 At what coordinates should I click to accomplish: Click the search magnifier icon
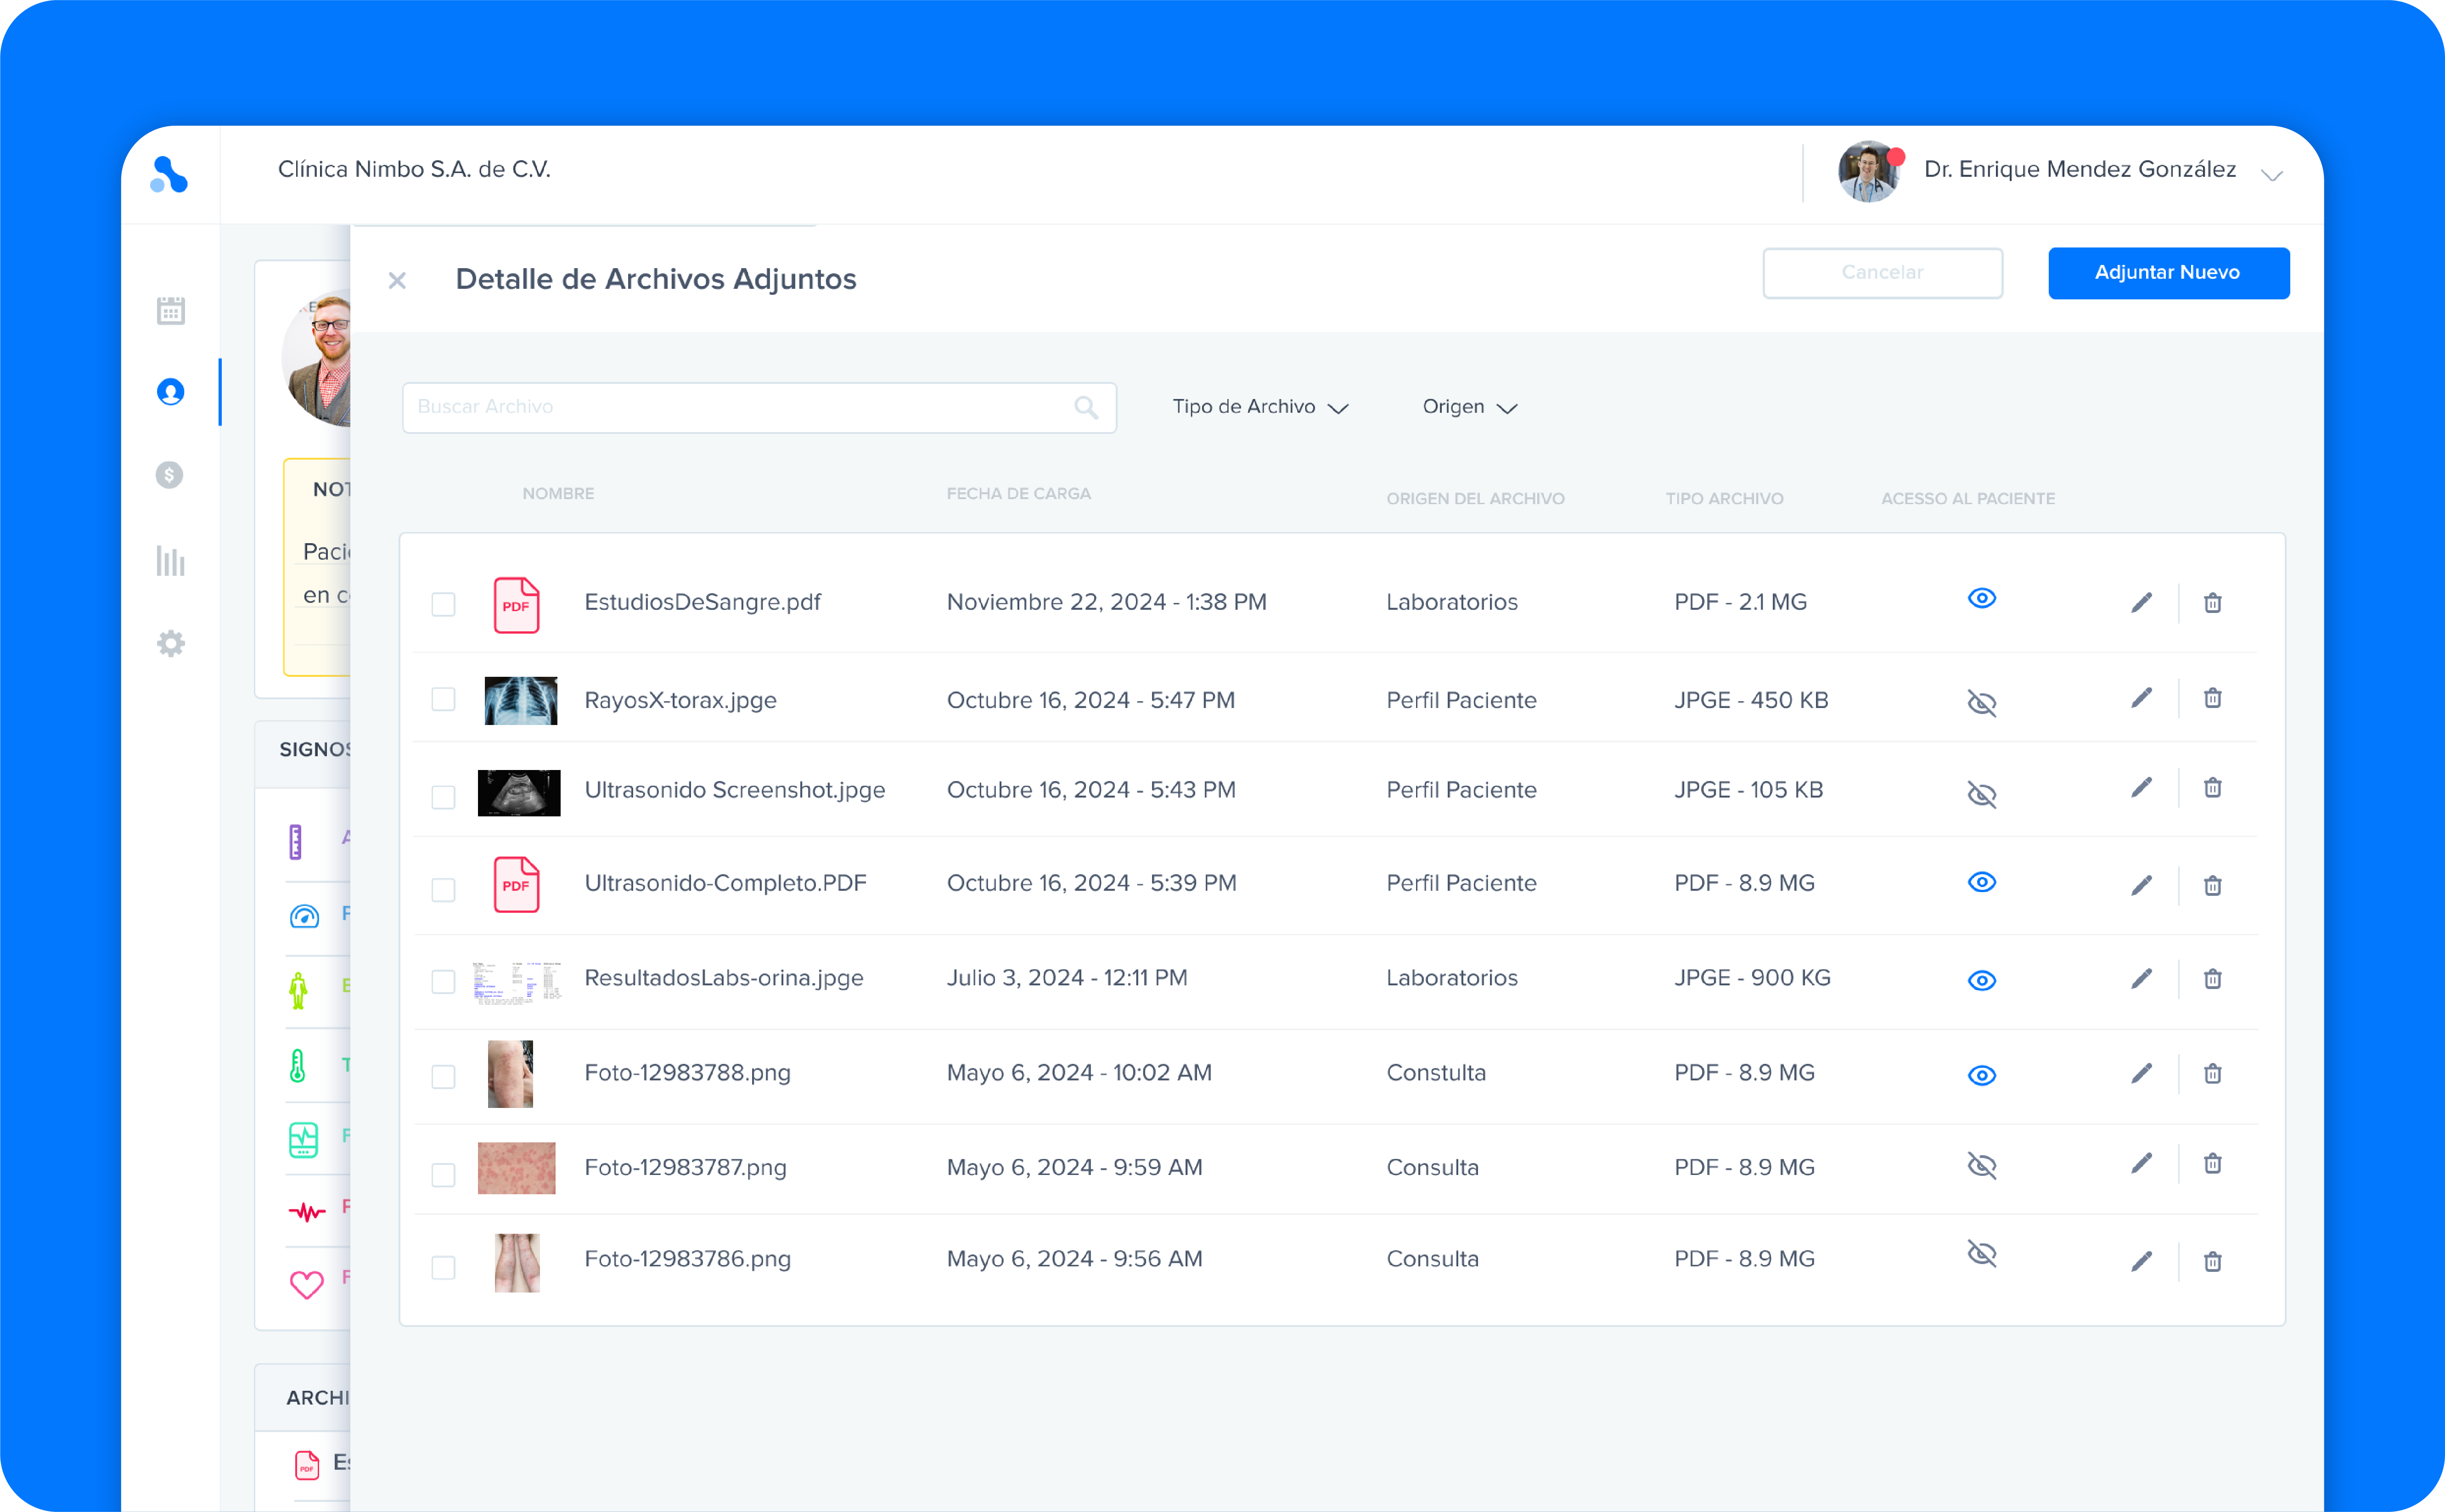pos(1086,407)
